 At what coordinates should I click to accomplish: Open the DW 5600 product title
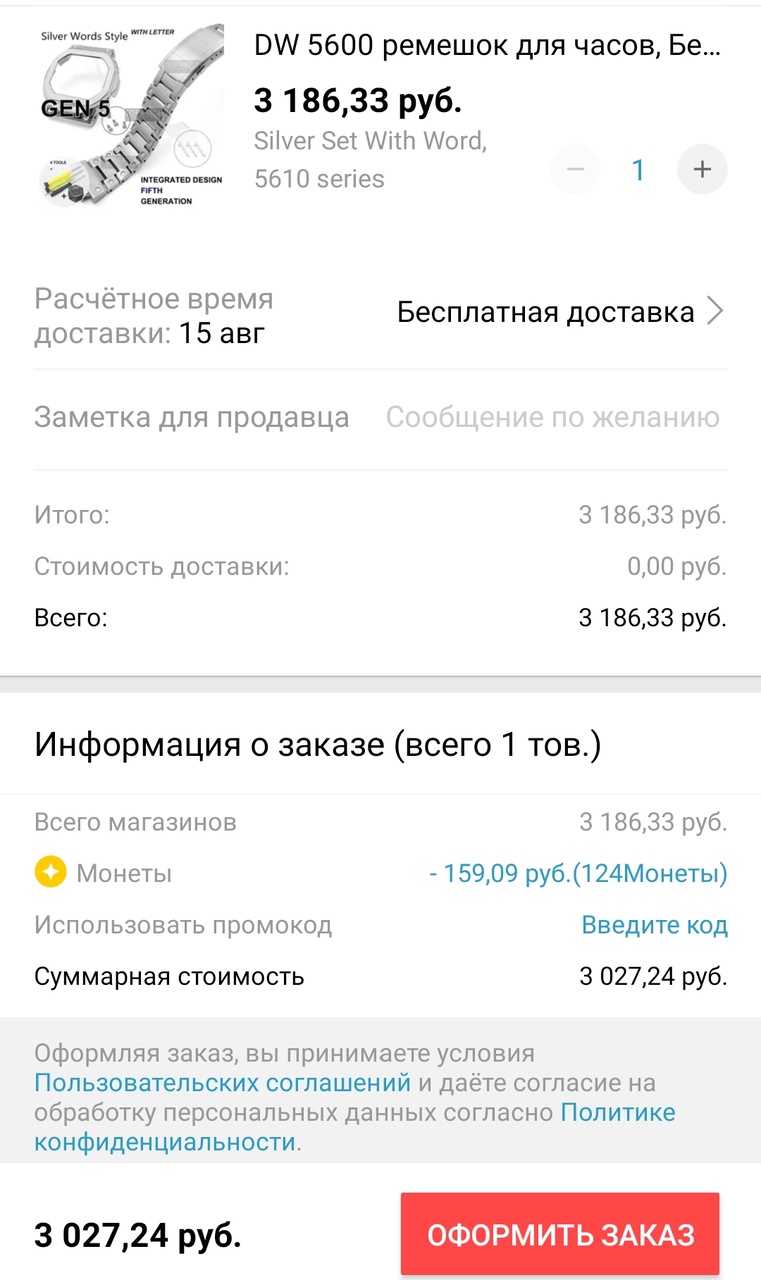pos(487,45)
